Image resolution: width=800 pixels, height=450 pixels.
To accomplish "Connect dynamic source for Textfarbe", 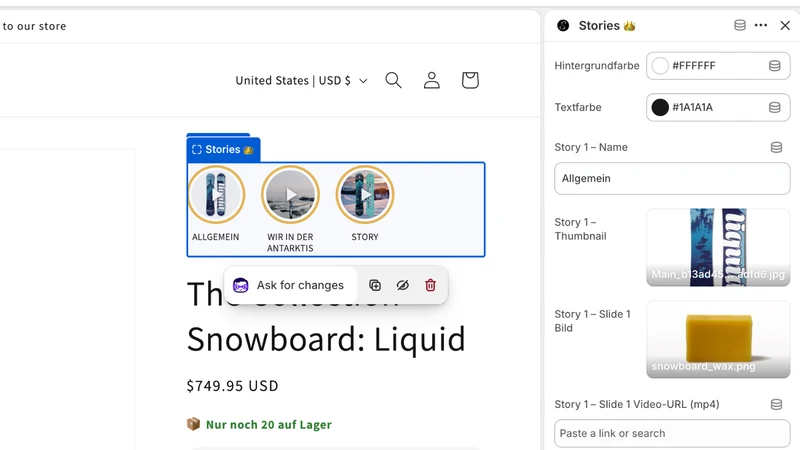I will pyautogui.click(x=774, y=107).
